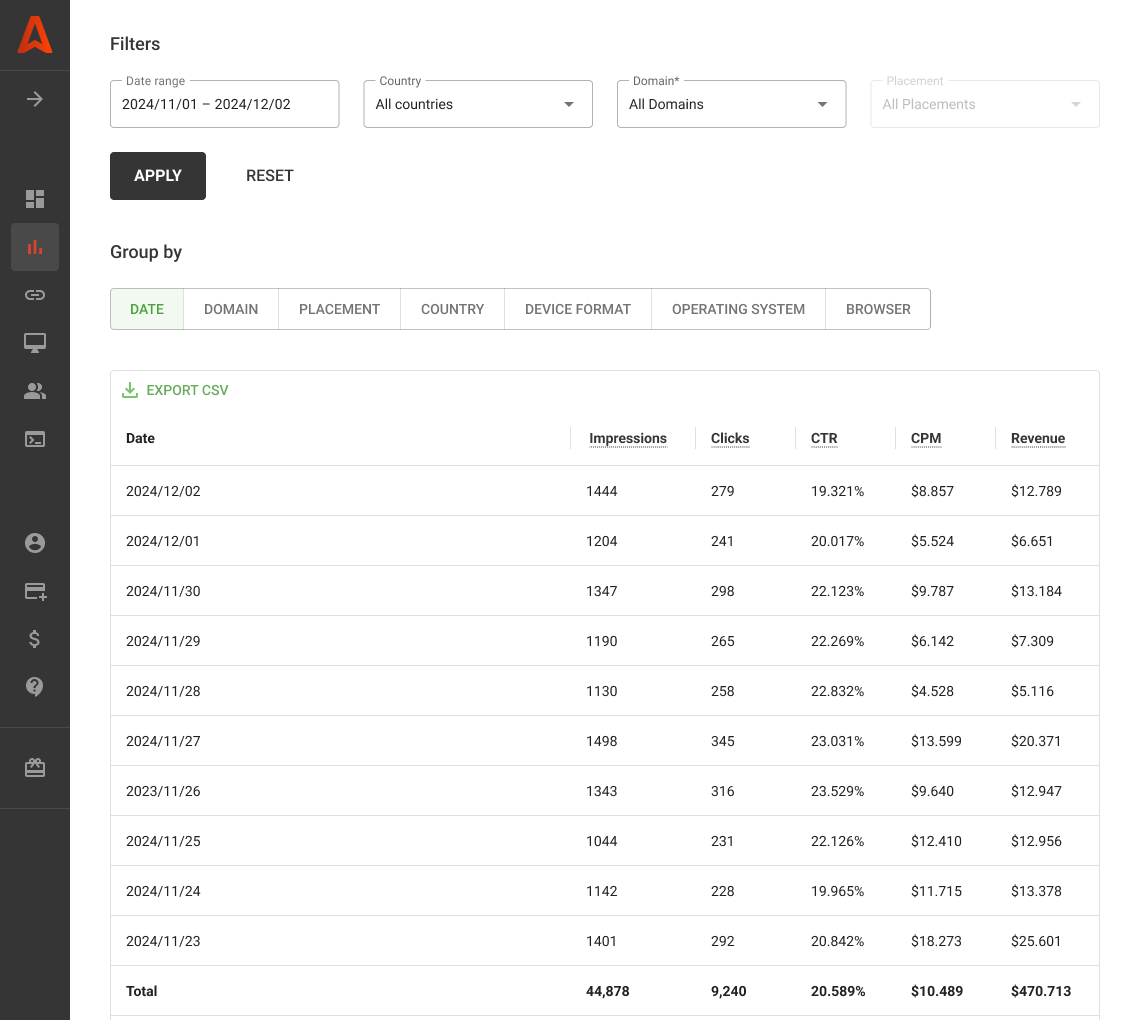
Task: Open the help question mark icon
Action: [x=35, y=686]
